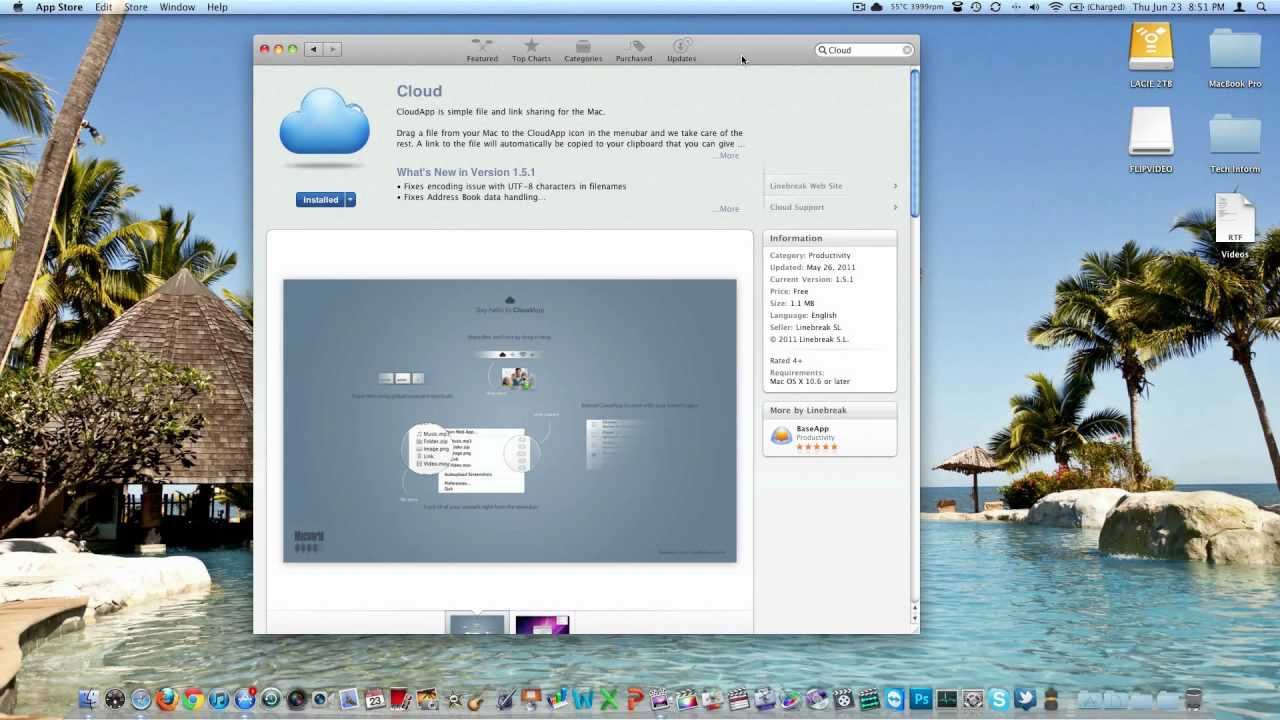This screenshot has height=720, width=1280.
Task: Select the second purple screenshot thumbnail
Action: point(542,625)
